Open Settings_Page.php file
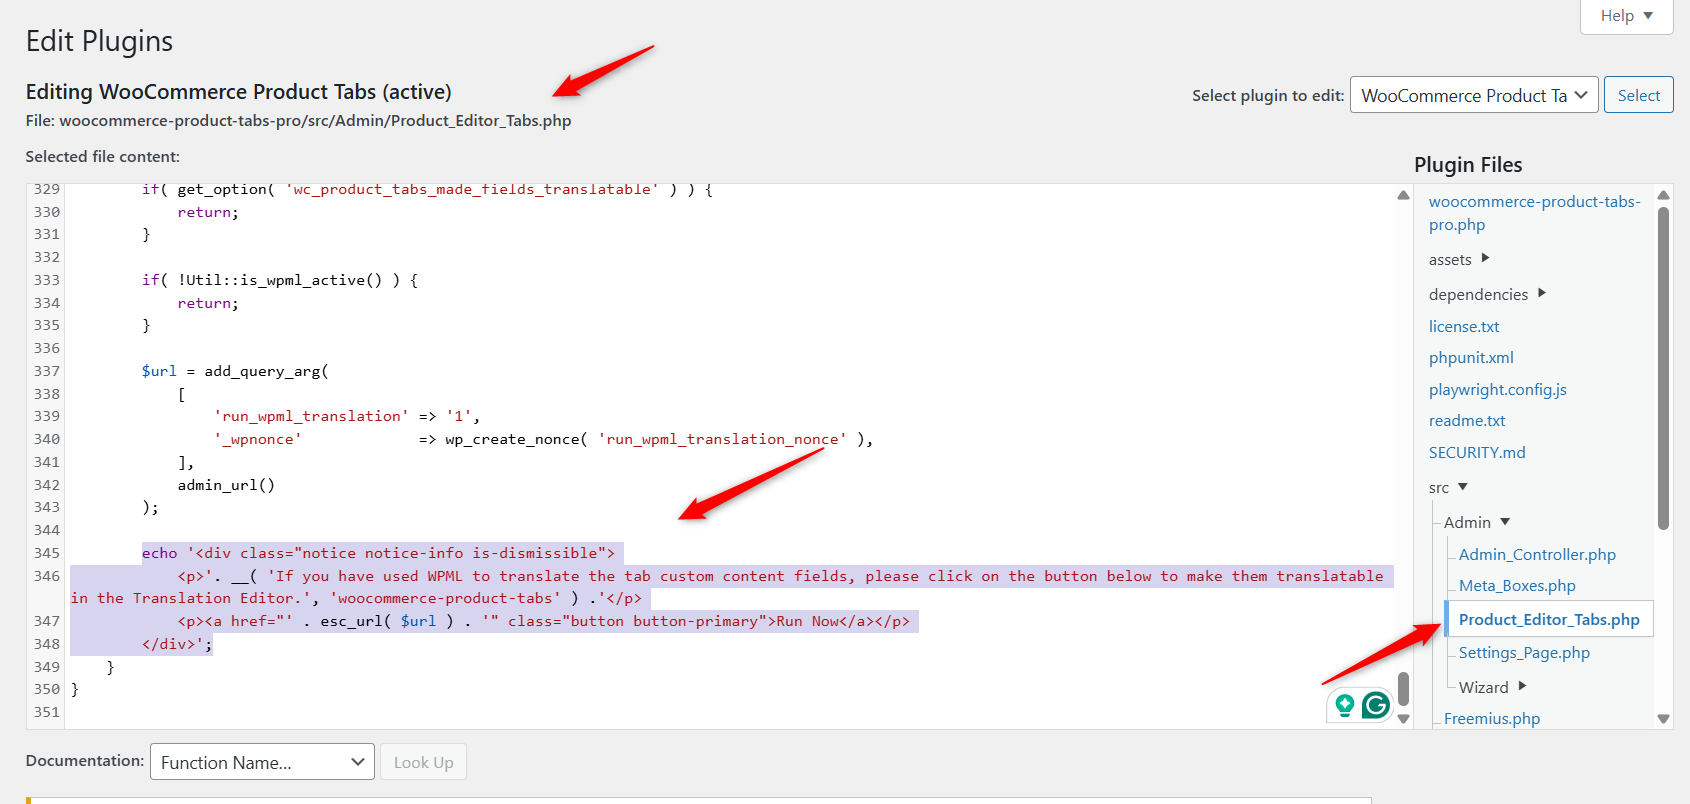 point(1524,652)
